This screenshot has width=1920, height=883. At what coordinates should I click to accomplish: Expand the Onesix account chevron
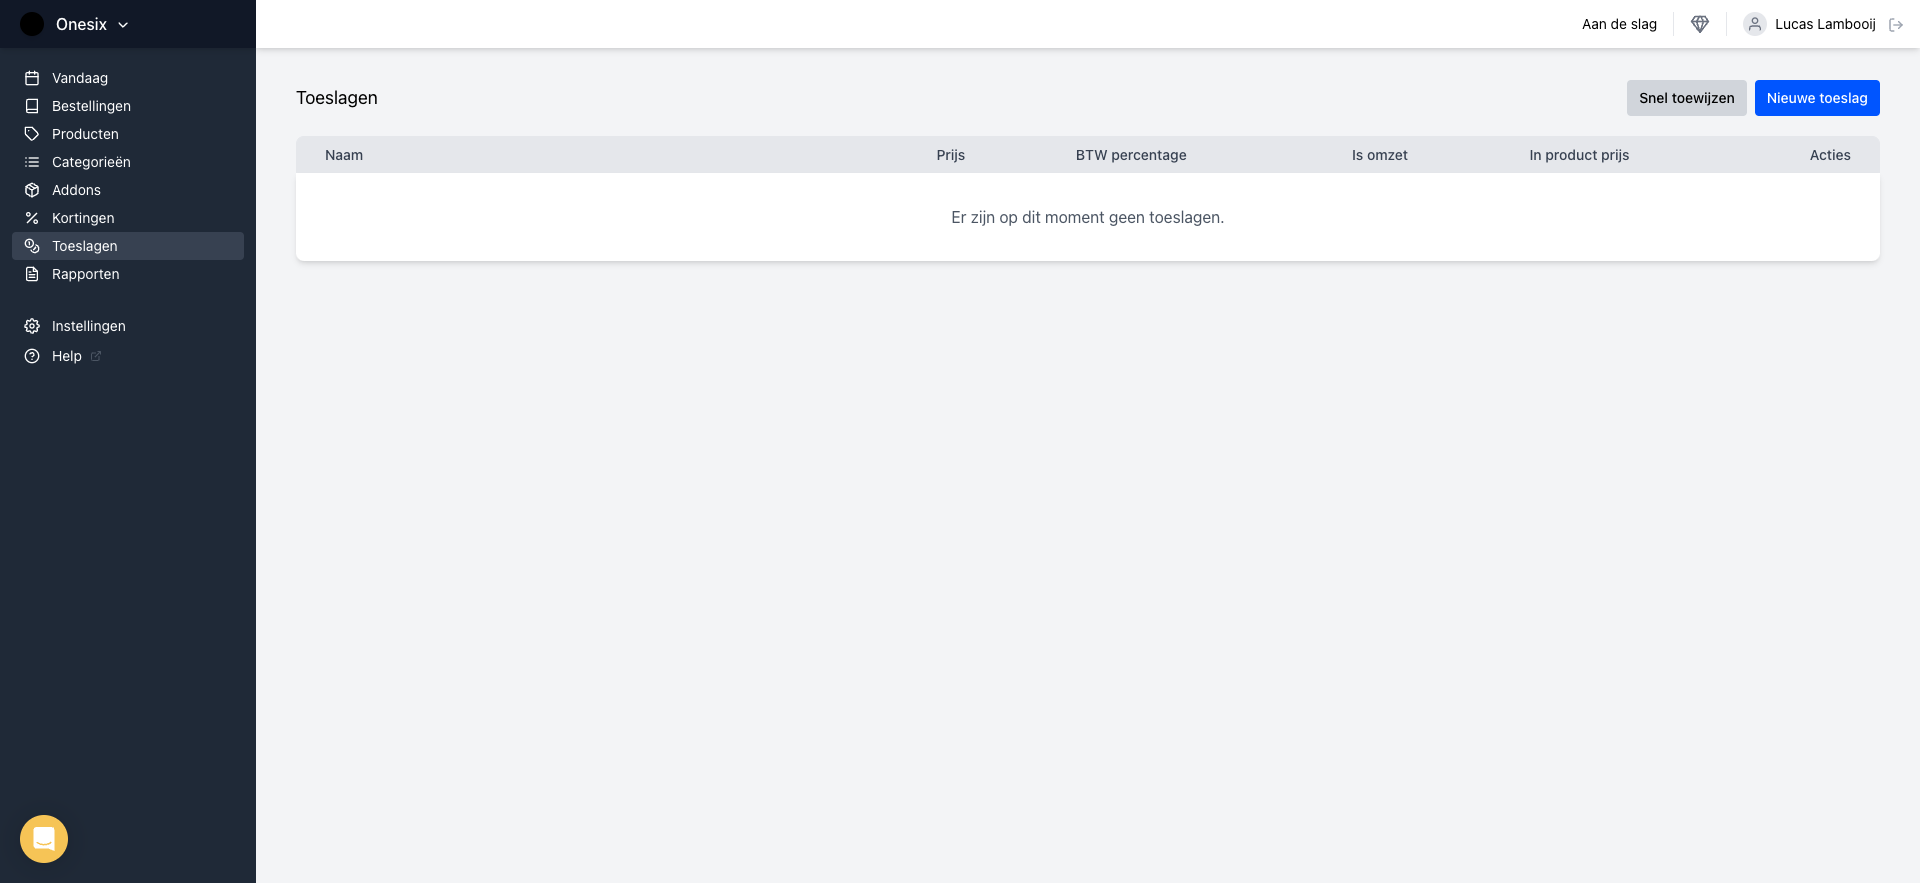tap(123, 25)
